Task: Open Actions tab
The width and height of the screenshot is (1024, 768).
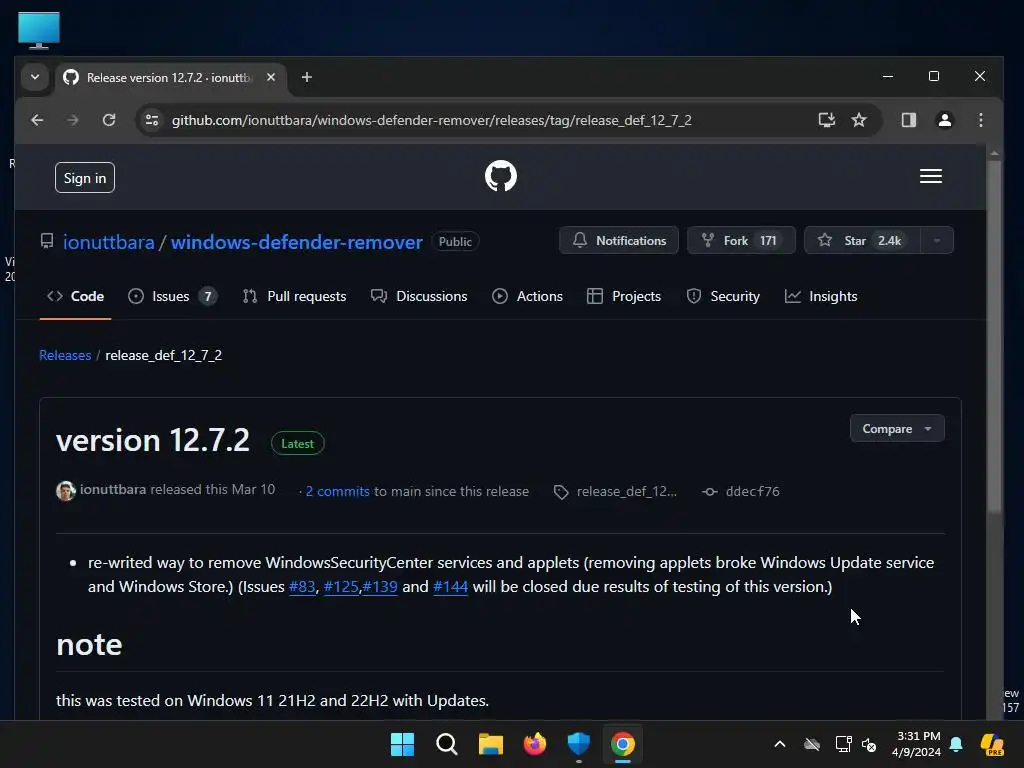Action: point(527,296)
